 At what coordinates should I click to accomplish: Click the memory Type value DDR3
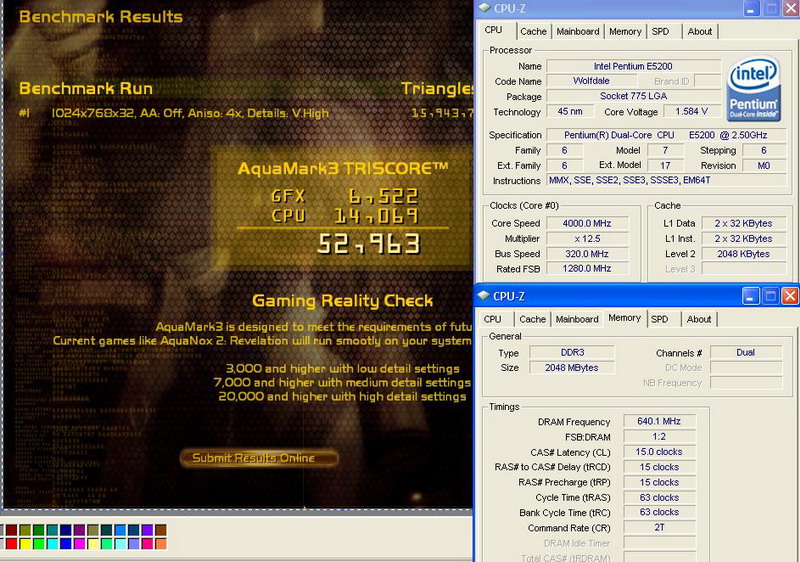coord(572,352)
